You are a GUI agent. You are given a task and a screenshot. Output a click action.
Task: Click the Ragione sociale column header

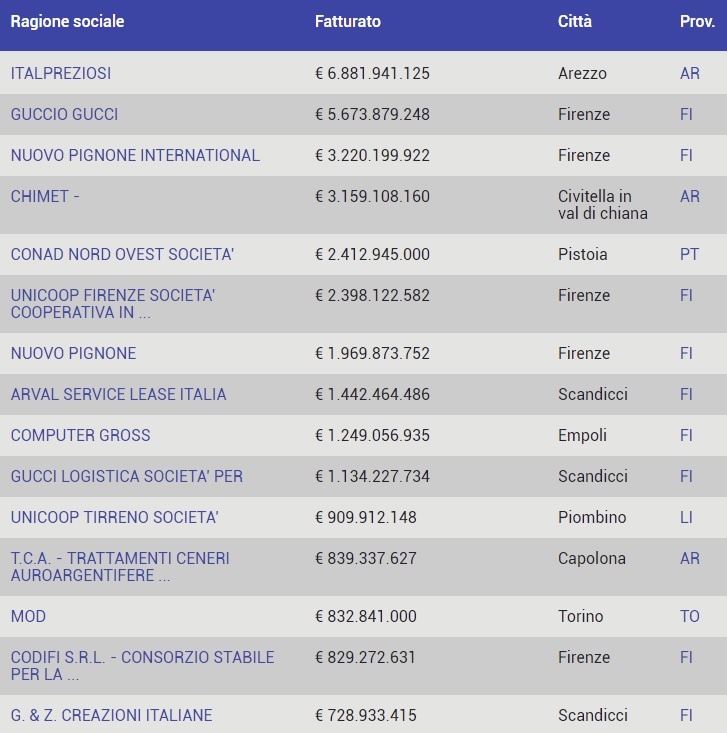(67, 21)
